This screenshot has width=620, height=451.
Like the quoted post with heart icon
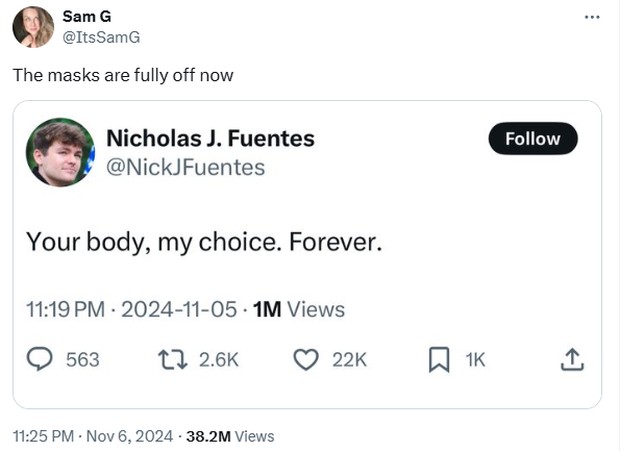305,359
